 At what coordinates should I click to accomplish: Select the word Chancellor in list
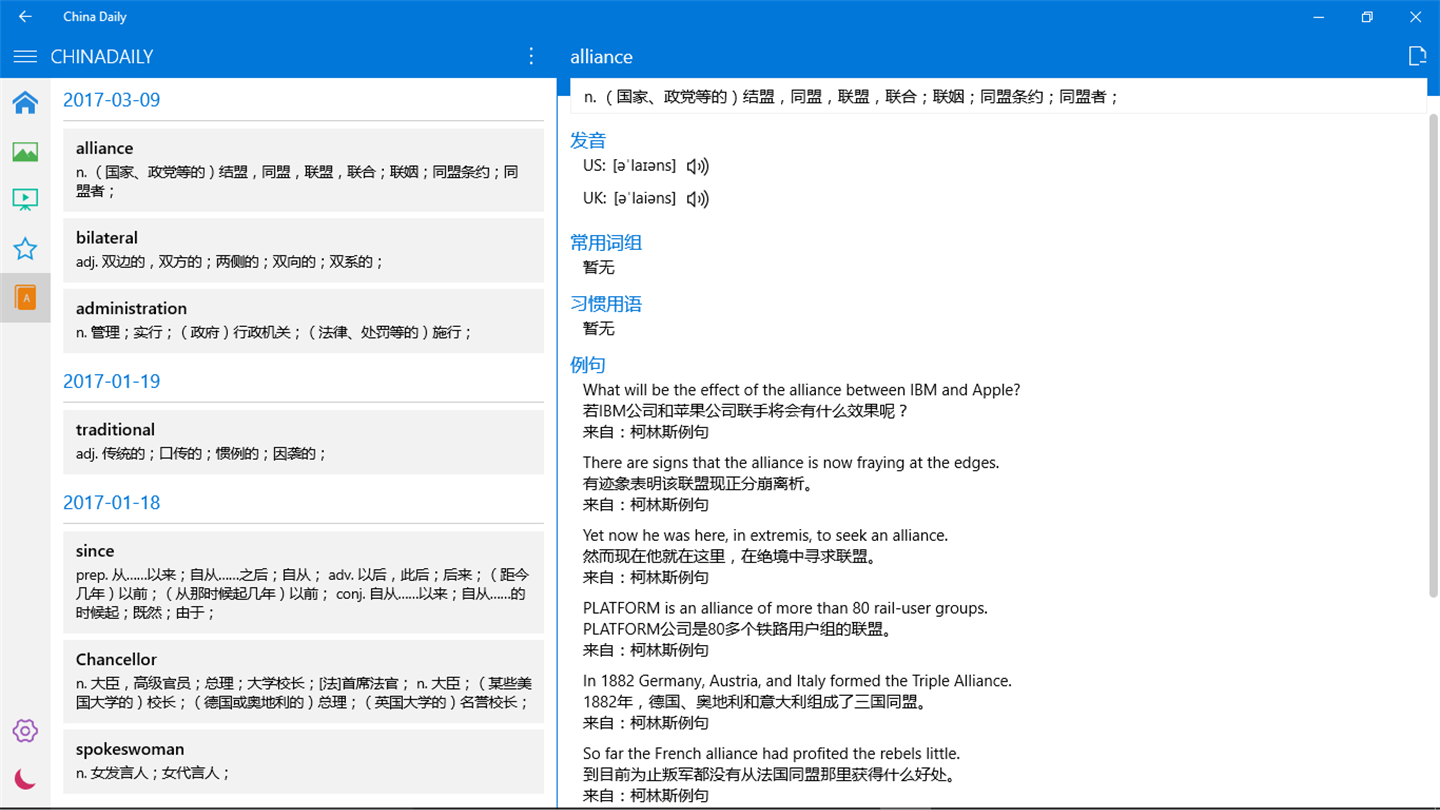coord(303,681)
